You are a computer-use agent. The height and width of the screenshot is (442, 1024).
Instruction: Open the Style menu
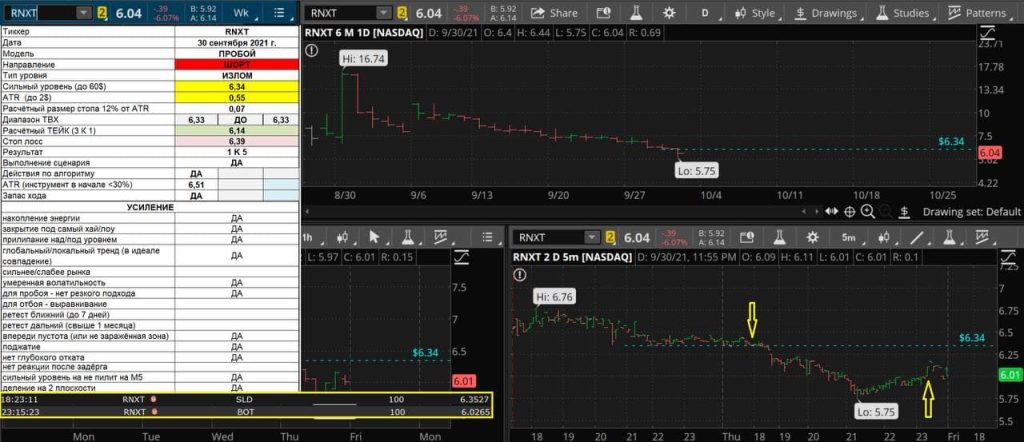point(755,12)
